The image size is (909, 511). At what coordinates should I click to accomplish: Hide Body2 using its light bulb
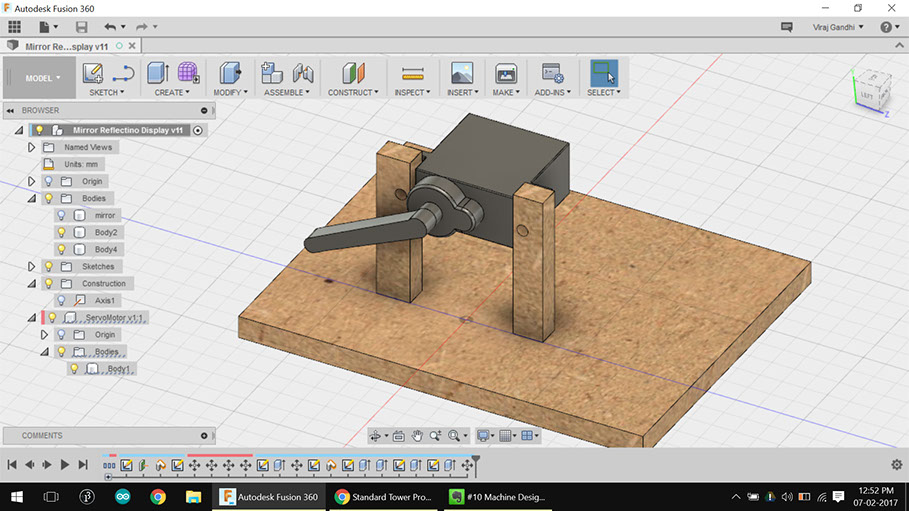(61, 232)
